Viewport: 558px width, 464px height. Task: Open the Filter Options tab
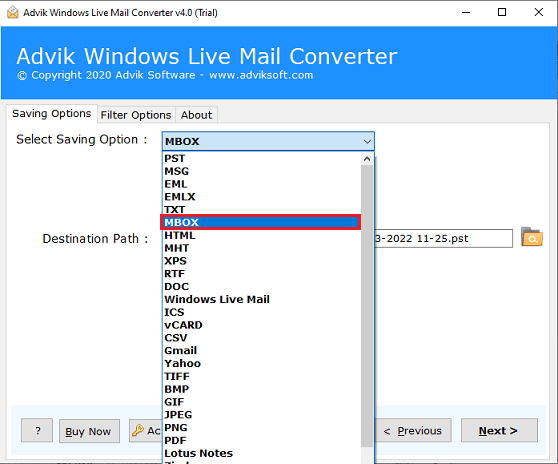136,115
